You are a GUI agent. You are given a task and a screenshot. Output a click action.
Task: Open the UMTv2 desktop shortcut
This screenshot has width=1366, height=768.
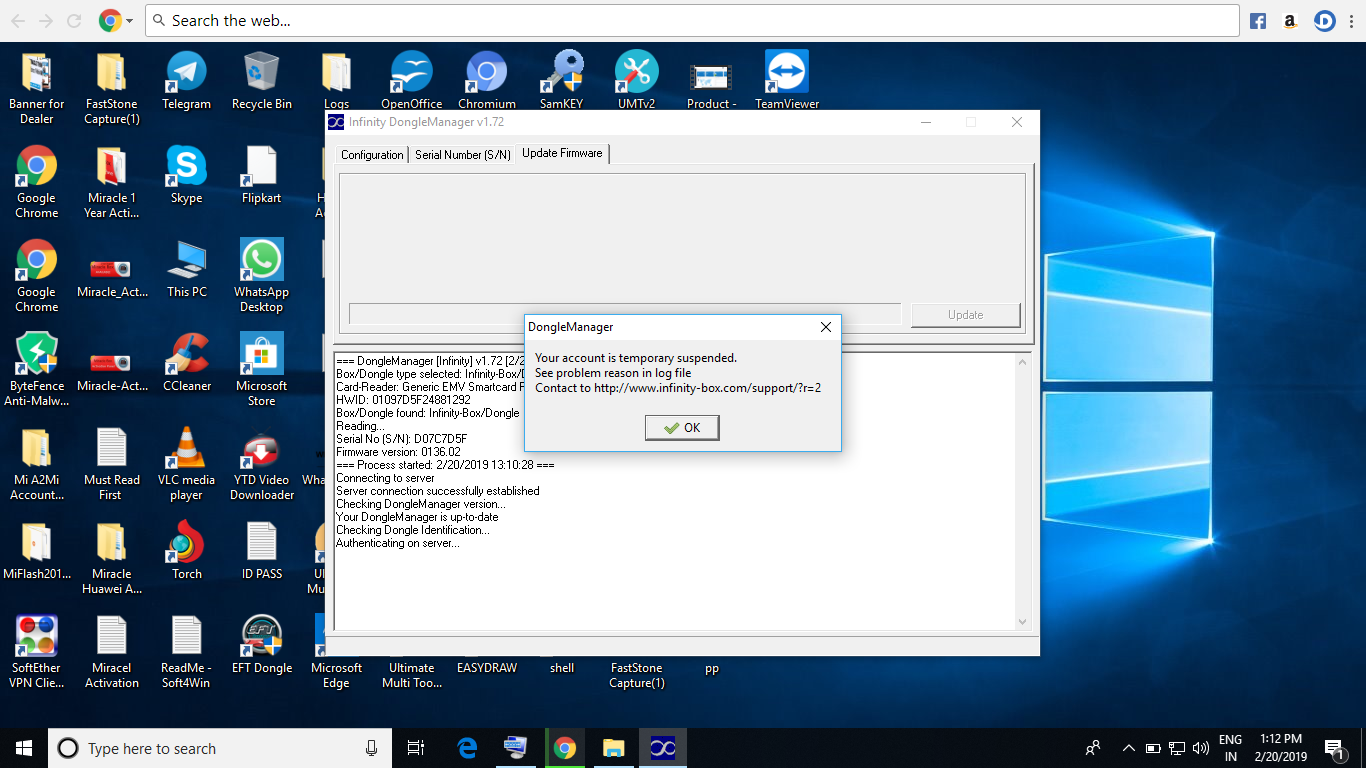636,80
